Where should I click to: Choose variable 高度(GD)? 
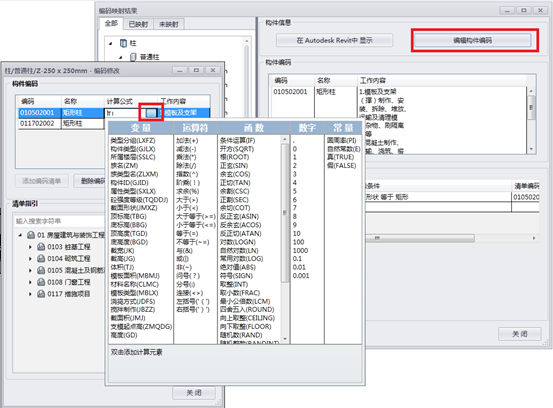(x=123, y=335)
